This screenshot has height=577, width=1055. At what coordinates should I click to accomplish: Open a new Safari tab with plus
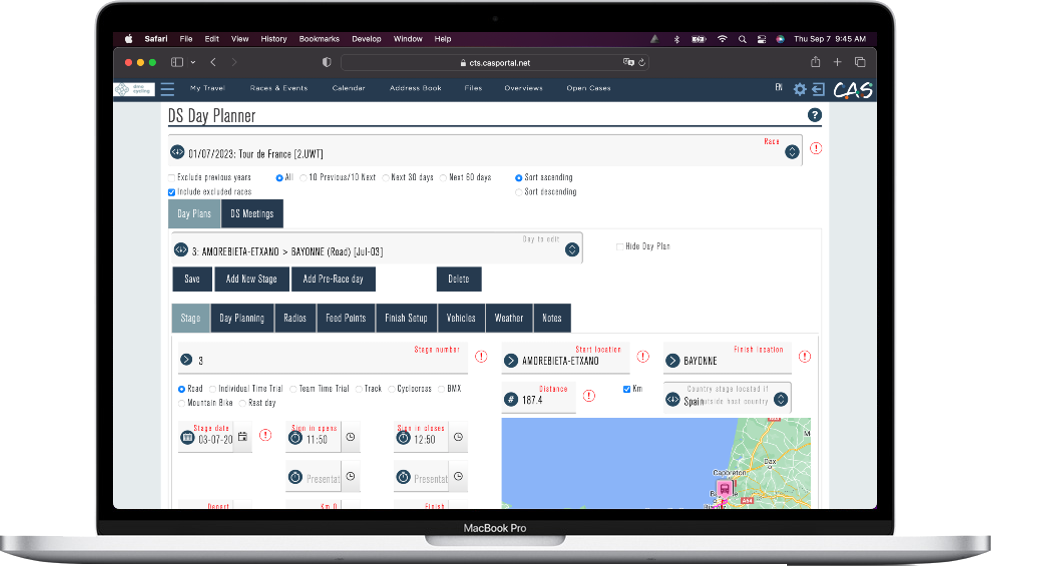click(838, 62)
